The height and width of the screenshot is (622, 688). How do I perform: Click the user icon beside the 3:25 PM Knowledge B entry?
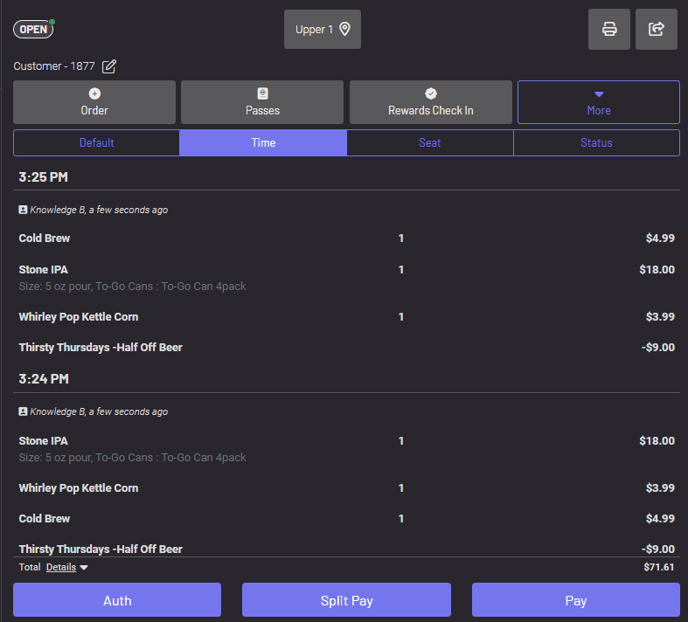[23, 210]
